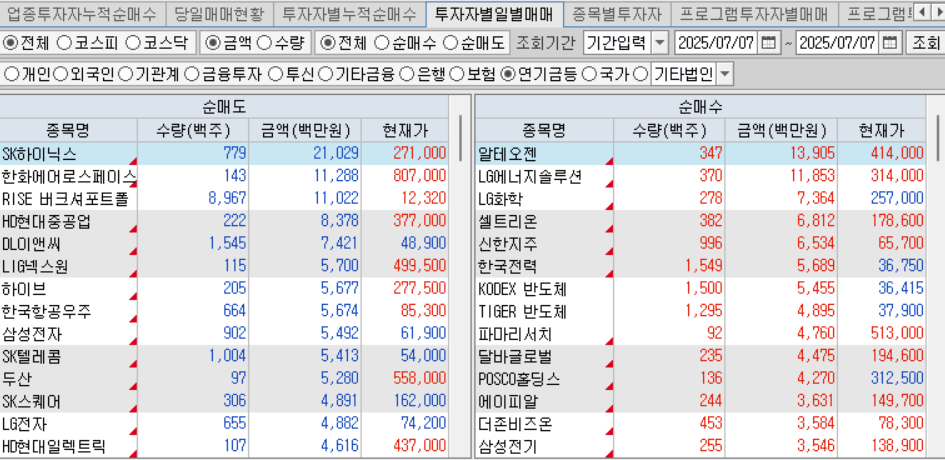The width and height of the screenshot is (945, 460).
Task: Sort by 금액(백만원) in 순매수 table
Action: (x=782, y=130)
